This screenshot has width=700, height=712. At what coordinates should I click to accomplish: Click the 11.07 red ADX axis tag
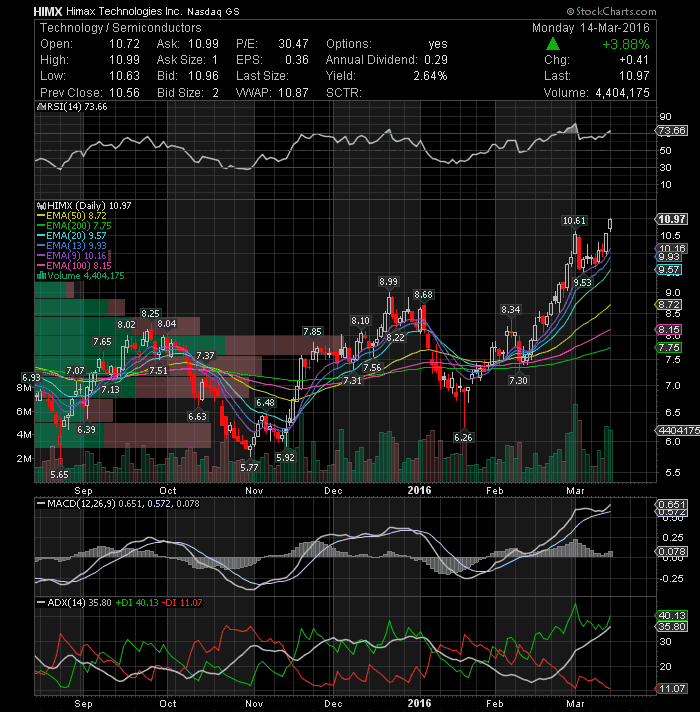click(x=672, y=688)
